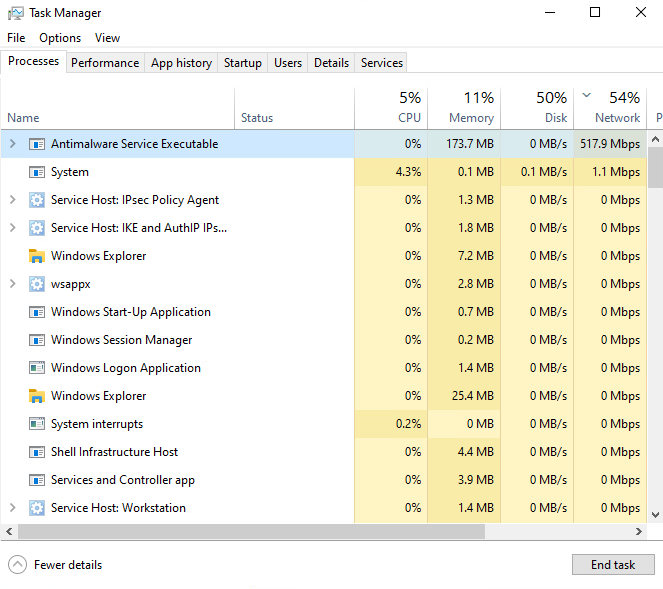This screenshot has height=589, width=663.
Task: Click the folder icon of the 25.4 MB Windows Explorer
Action: tap(37, 396)
